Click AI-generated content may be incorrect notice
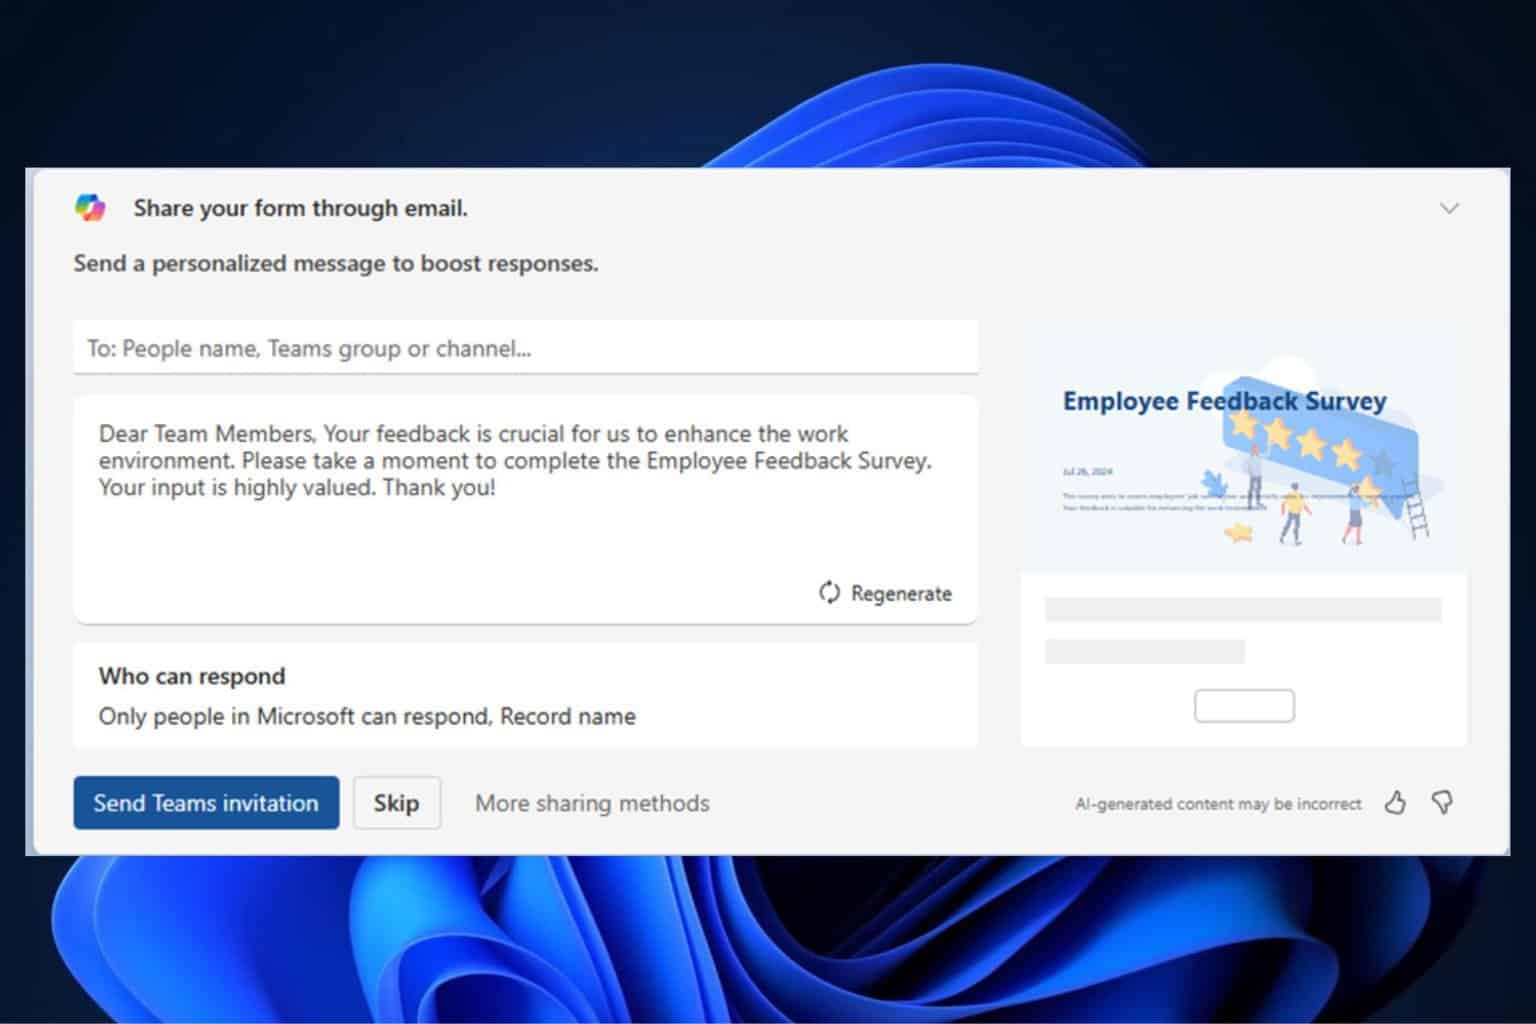This screenshot has height=1024, width=1536. click(x=1218, y=804)
